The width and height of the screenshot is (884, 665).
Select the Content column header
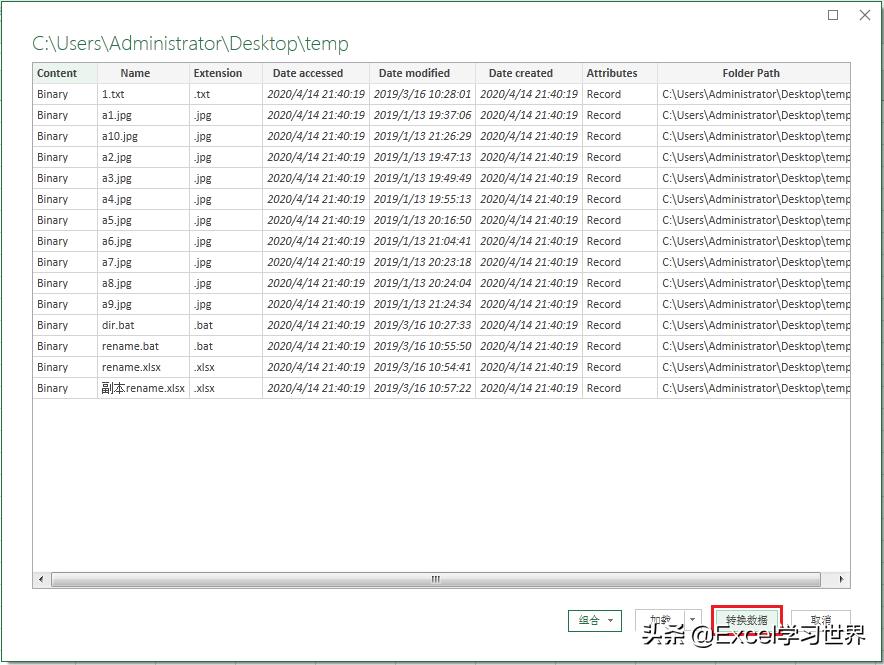coord(57,73)
